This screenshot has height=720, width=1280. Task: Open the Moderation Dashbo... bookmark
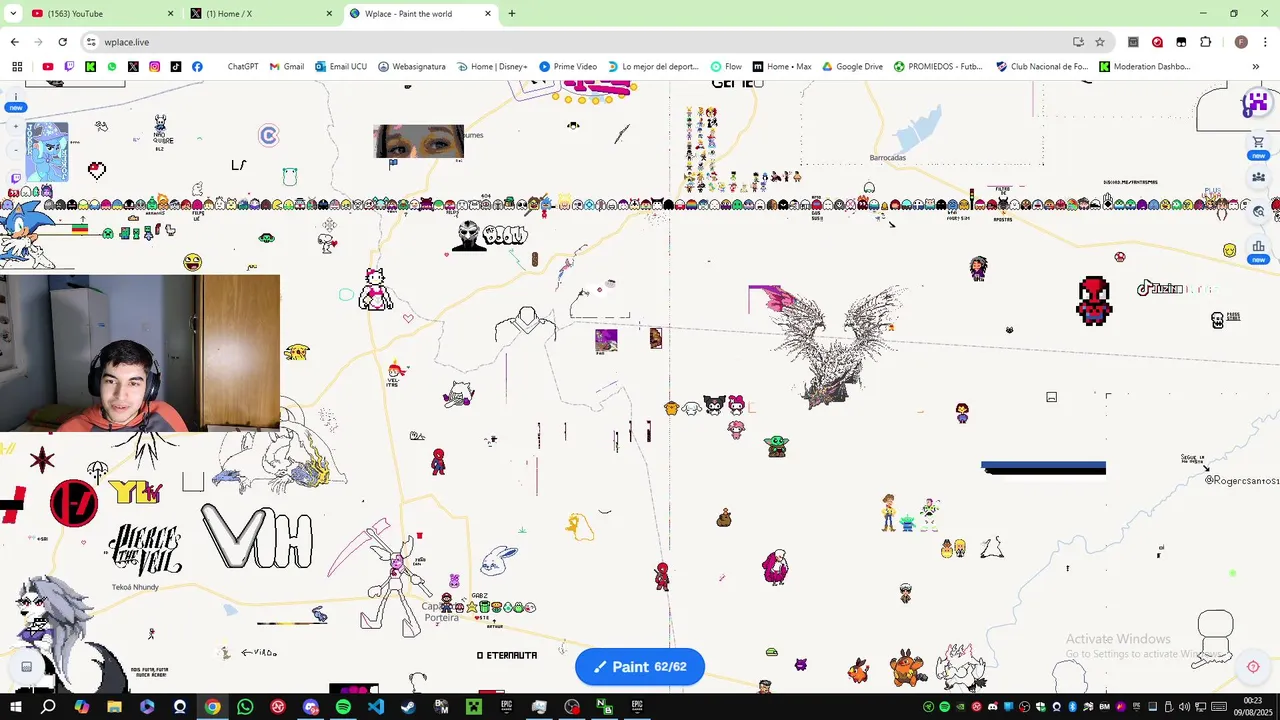pos(1145,67)
